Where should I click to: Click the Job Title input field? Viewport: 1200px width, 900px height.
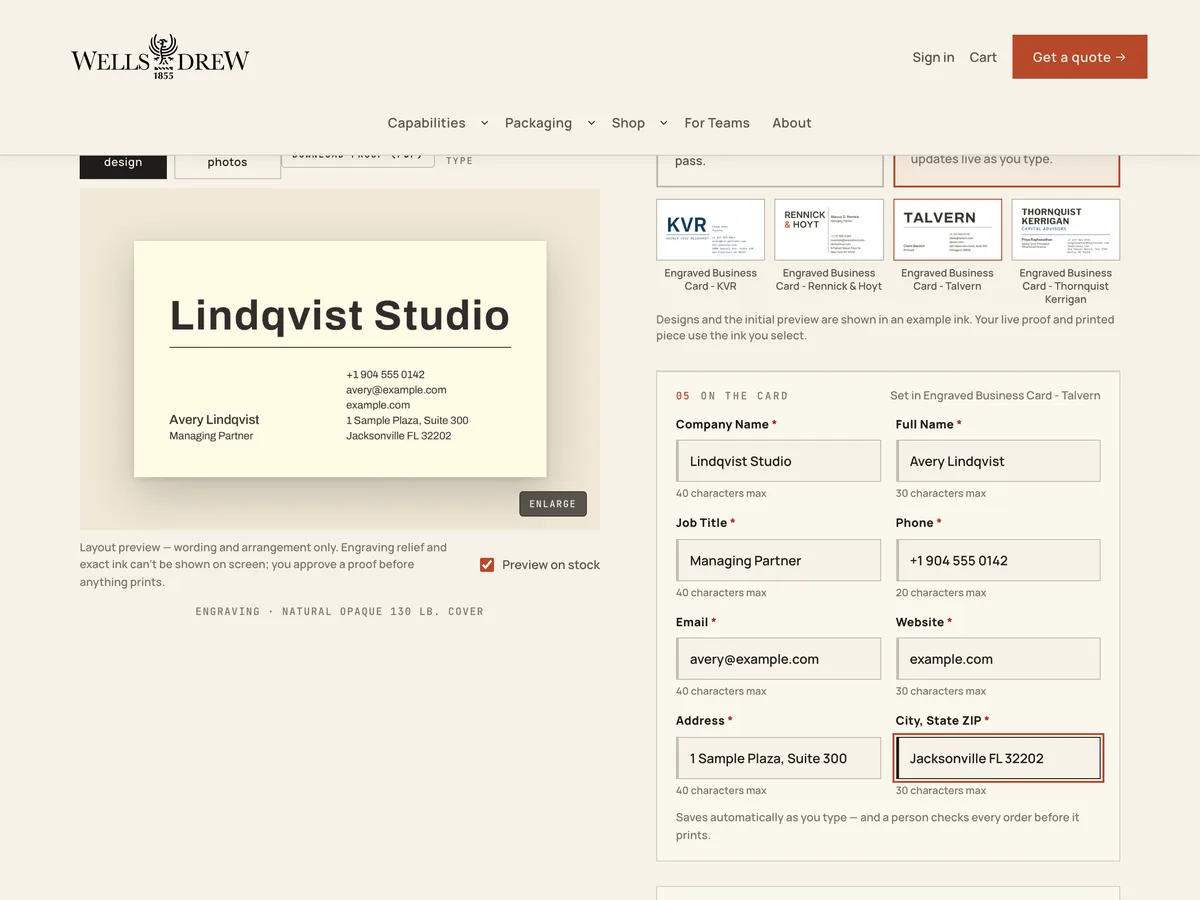[x=778, y=560]
